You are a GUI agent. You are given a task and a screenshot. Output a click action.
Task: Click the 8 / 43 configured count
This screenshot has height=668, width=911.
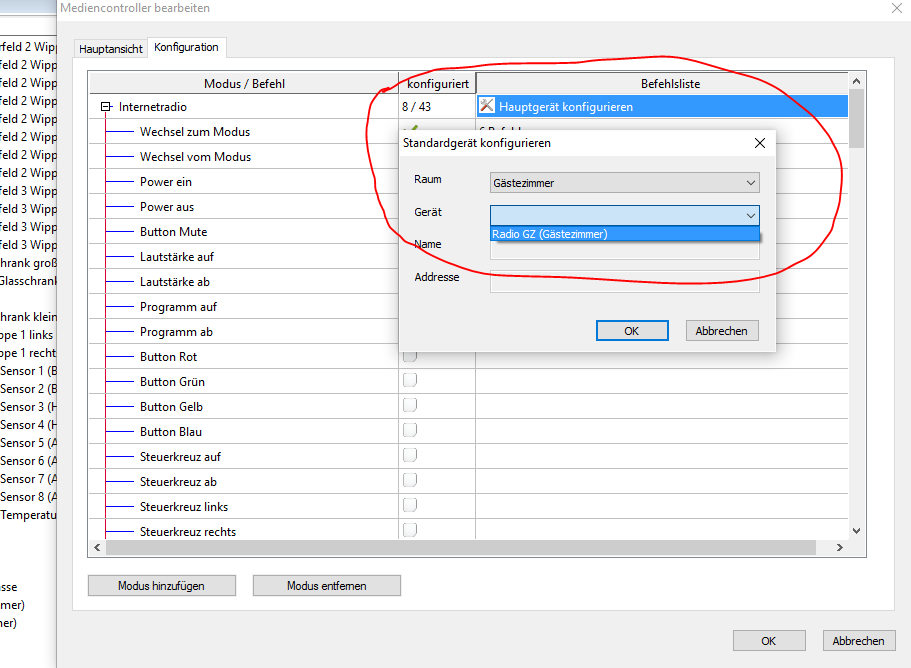coord(416,107)
